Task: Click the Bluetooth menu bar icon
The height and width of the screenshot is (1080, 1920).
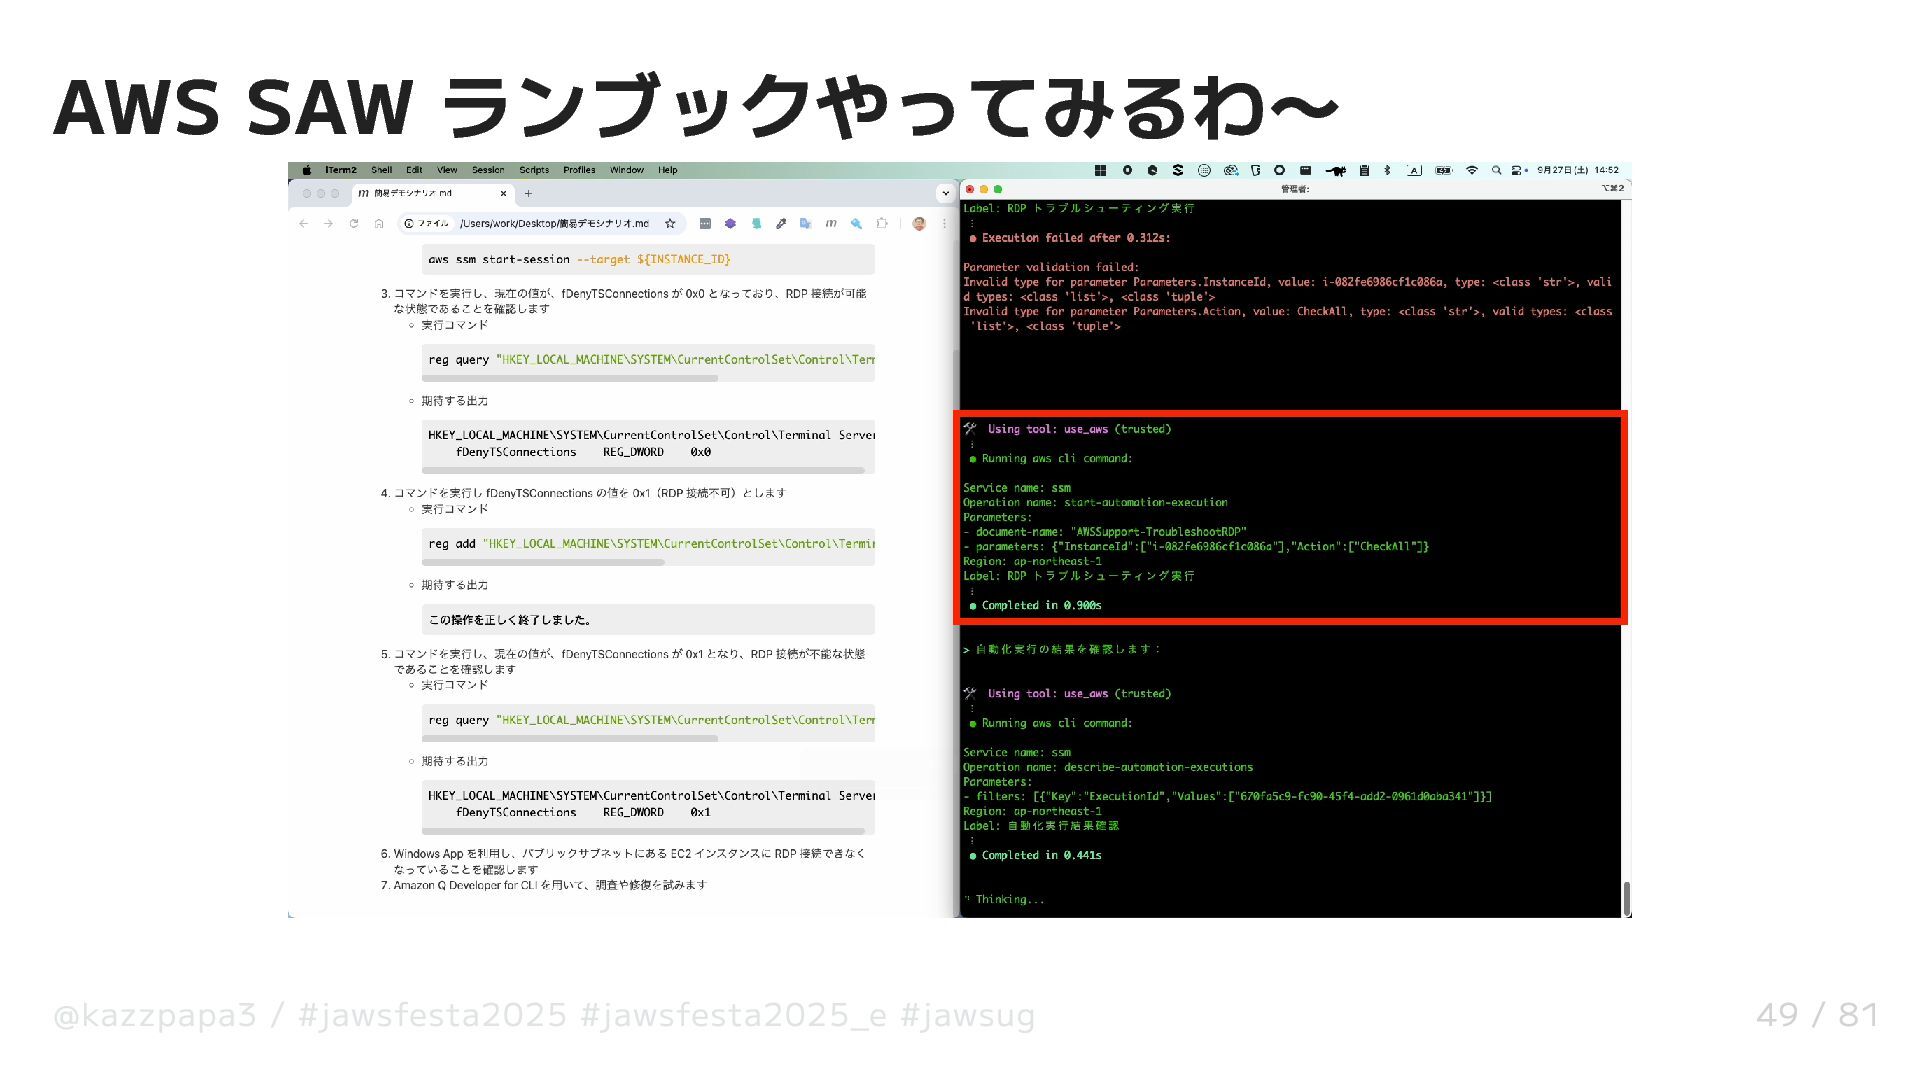Action: [1387, 171]
